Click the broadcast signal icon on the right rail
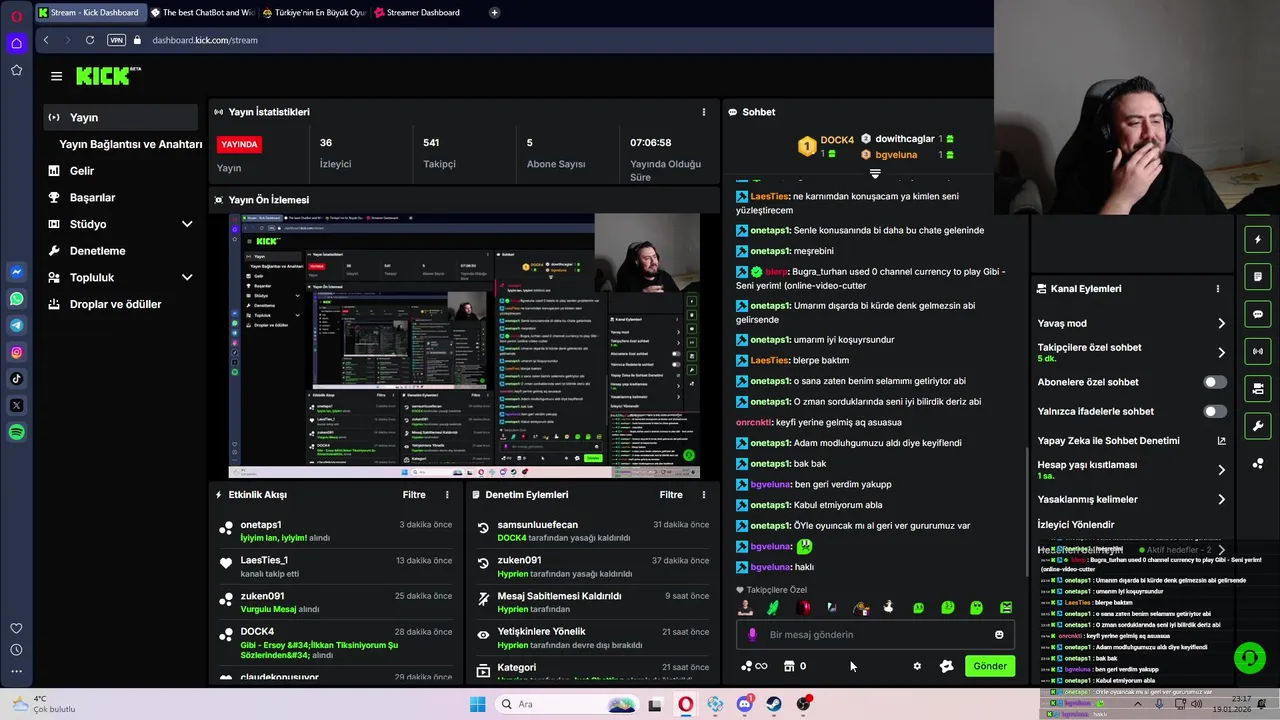 (1258, 352)
